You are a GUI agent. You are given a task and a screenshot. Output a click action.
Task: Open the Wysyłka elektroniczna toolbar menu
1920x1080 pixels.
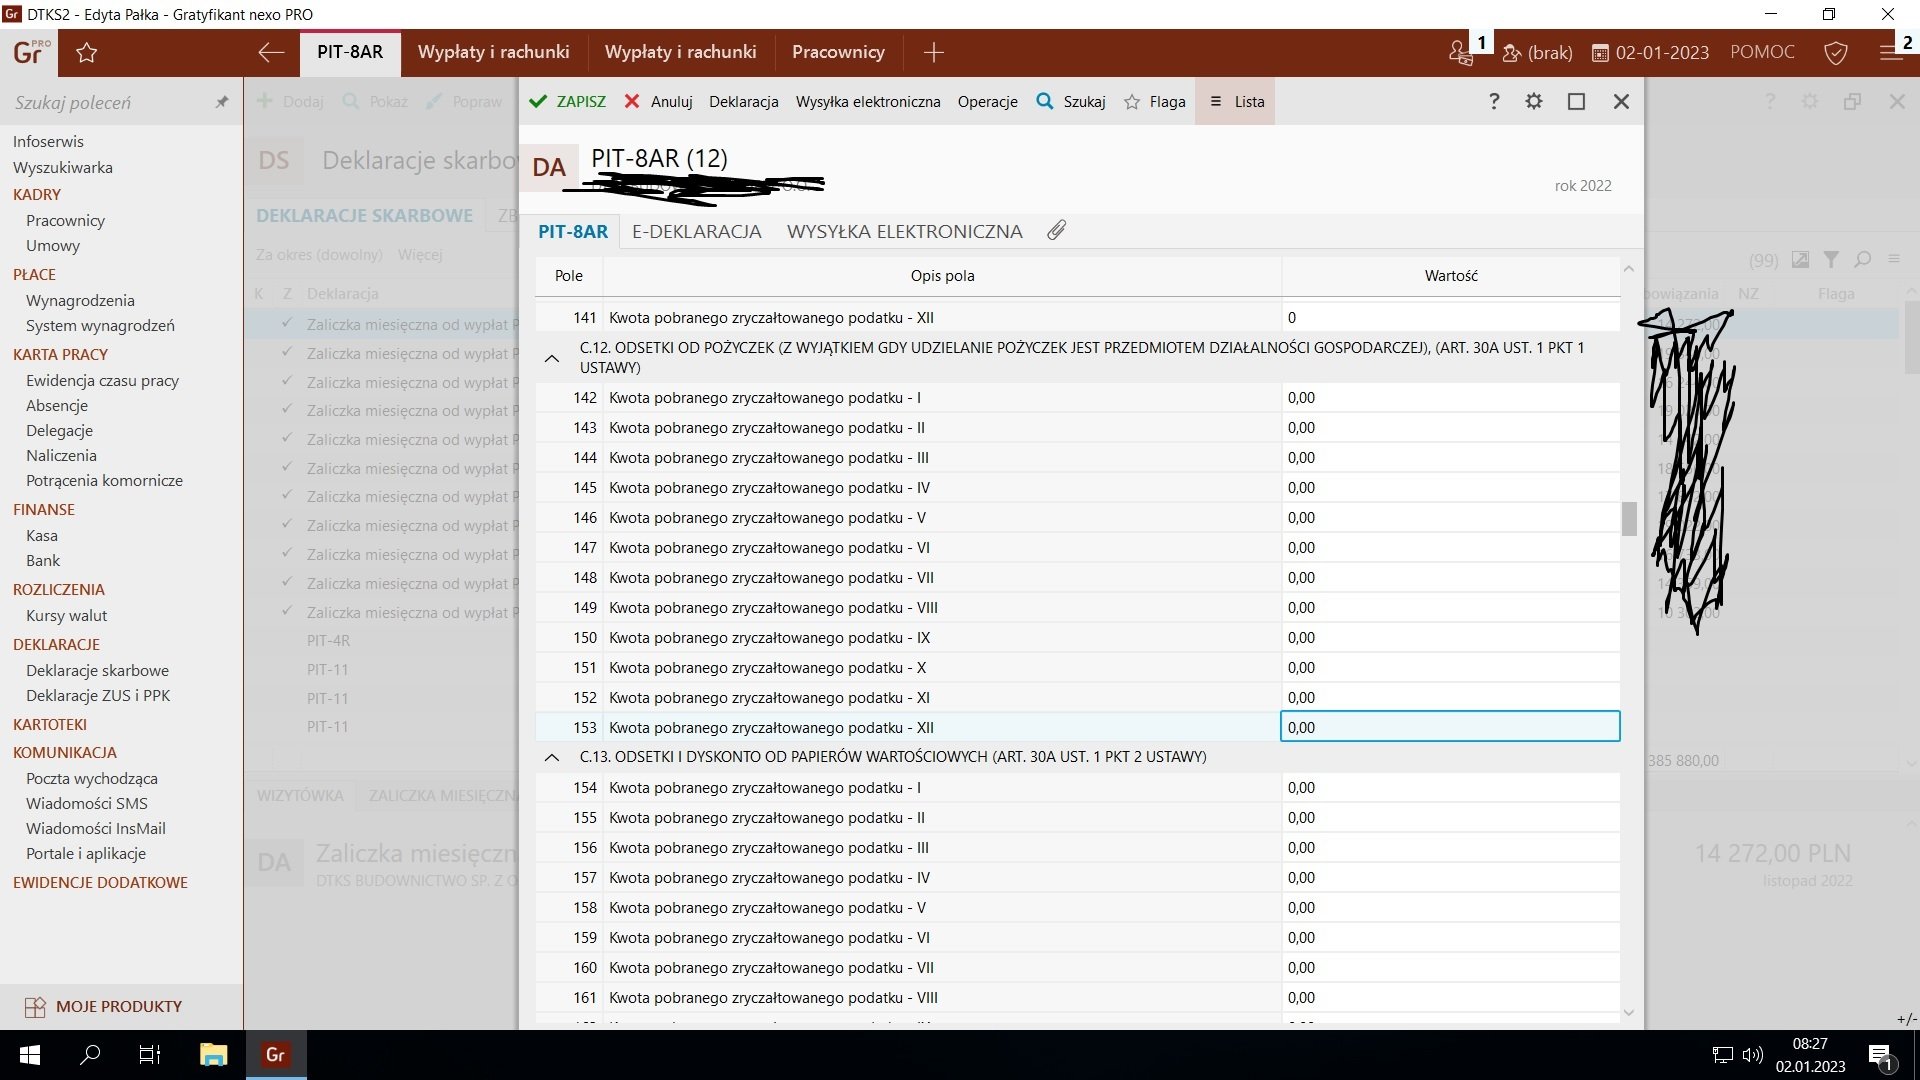coord(867,101)
